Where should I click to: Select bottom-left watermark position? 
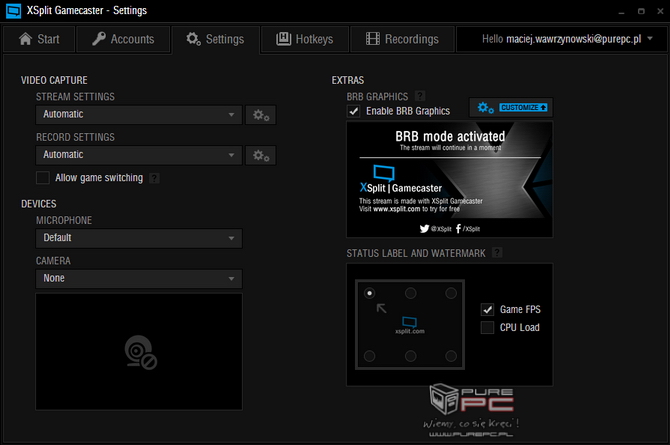tap(370, 356)
